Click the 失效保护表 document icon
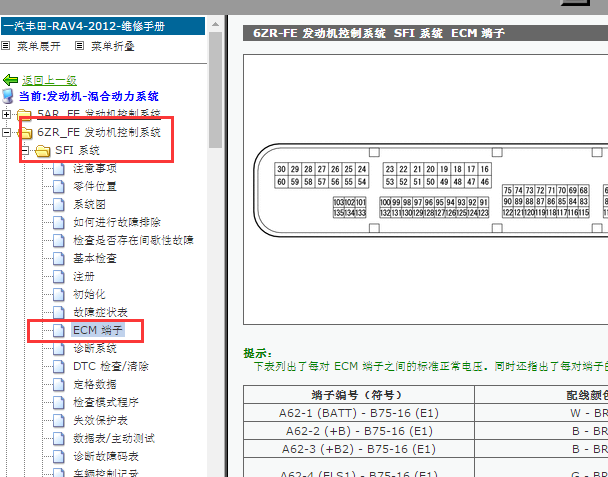The height and width of the screenshot is (477, 608). pyautogui.click(x=59, y=421)
